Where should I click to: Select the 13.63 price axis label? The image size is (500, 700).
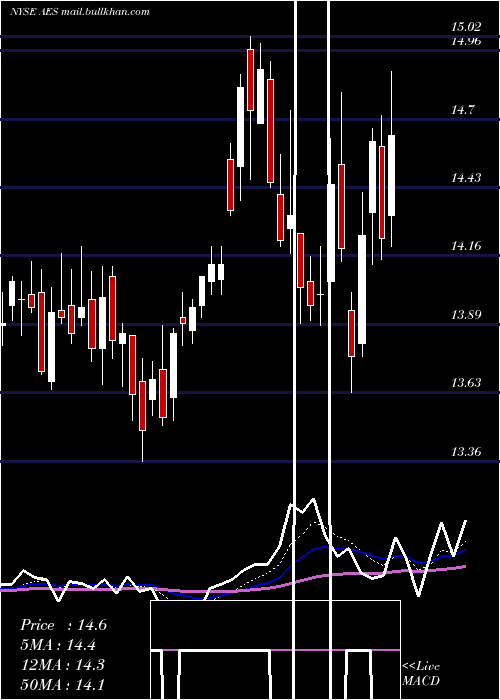click(x=466, y=383)
